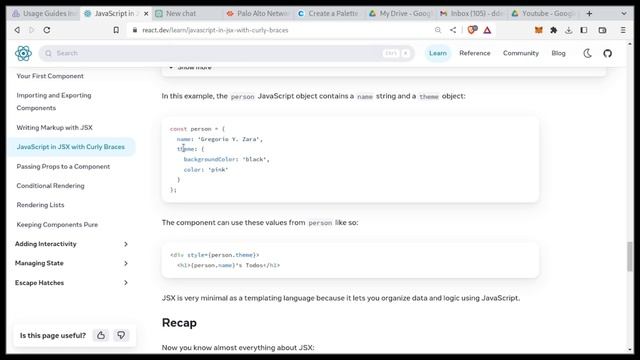Open the Brave shields lion icon
The height and width of the screenshot is (360, 640).
tap(472, 30)
